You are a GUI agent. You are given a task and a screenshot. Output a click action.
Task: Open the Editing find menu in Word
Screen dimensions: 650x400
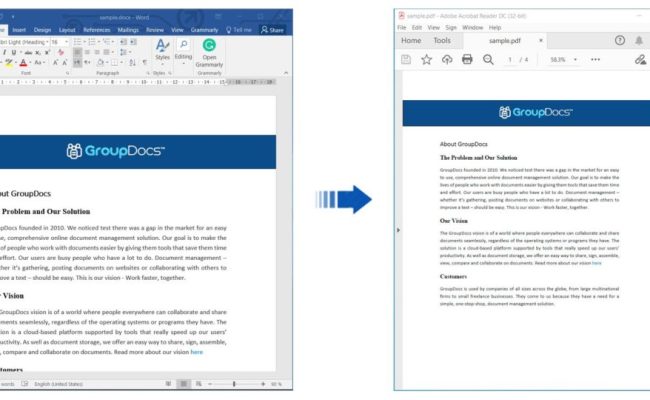click(183, 51)
